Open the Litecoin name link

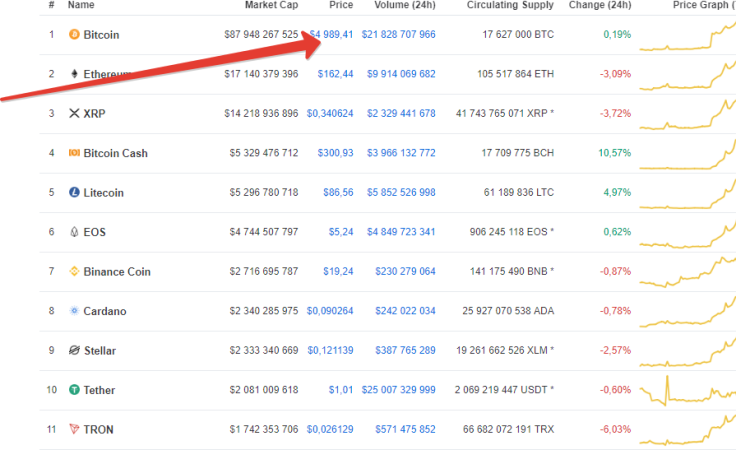(x=104, y=192)
